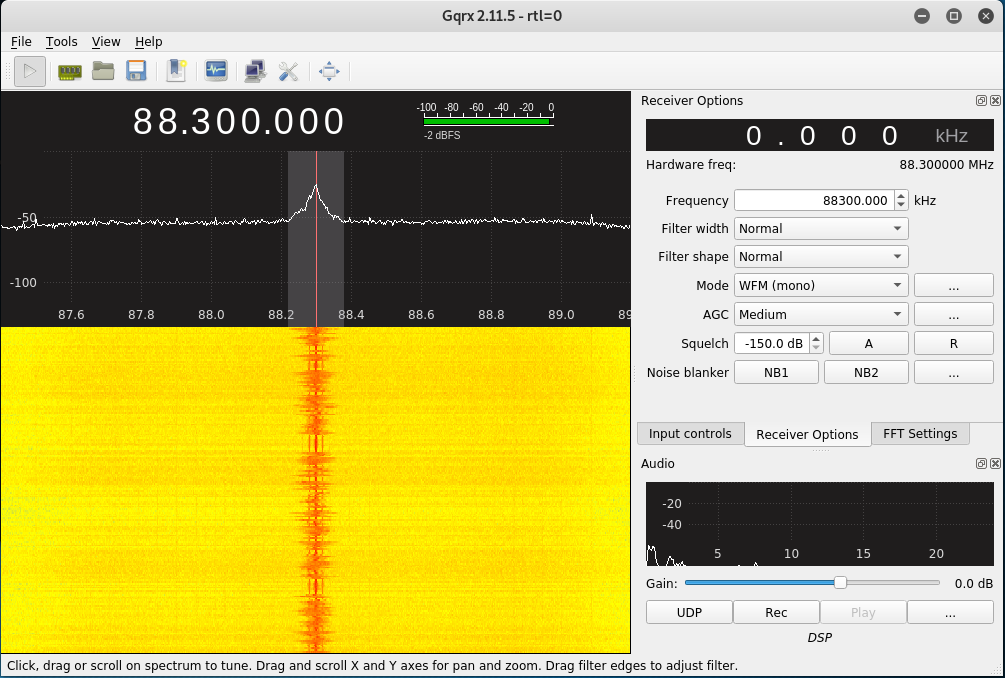
Task: Open DSP settings with the wrench icon
Action: pyautogui.click(x=290, y=70)
